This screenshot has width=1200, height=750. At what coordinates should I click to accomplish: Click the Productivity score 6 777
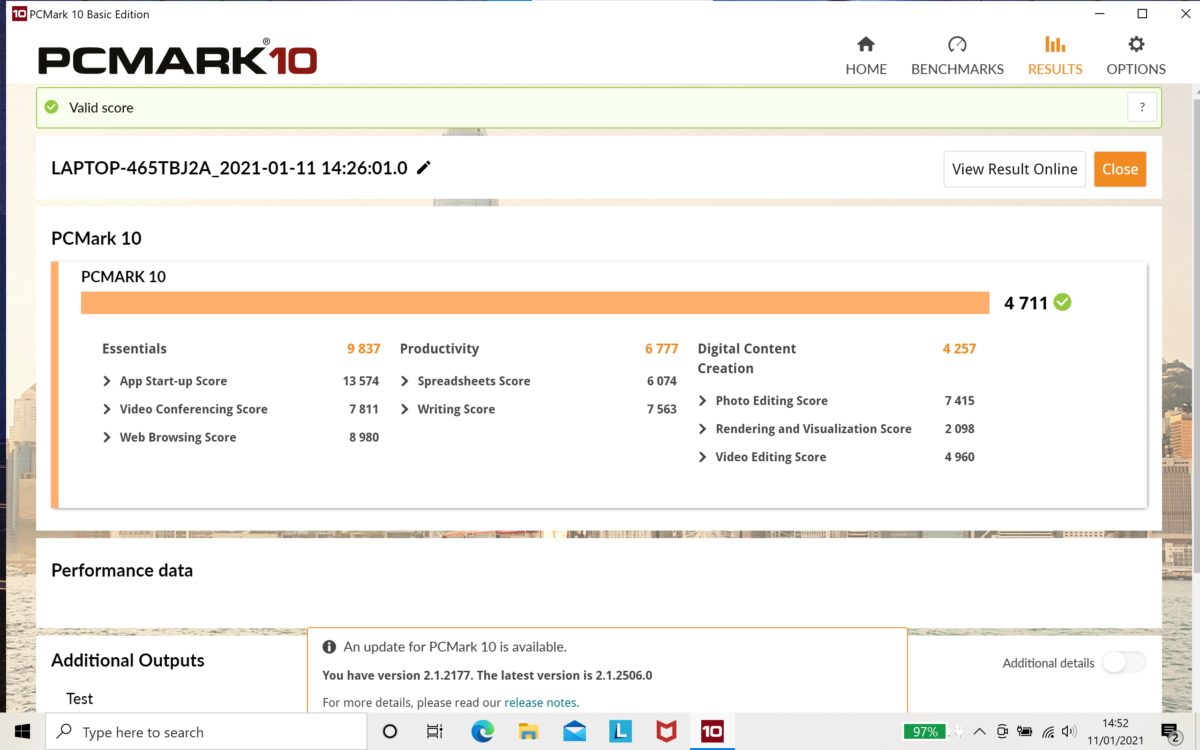(x=661, y=349)
